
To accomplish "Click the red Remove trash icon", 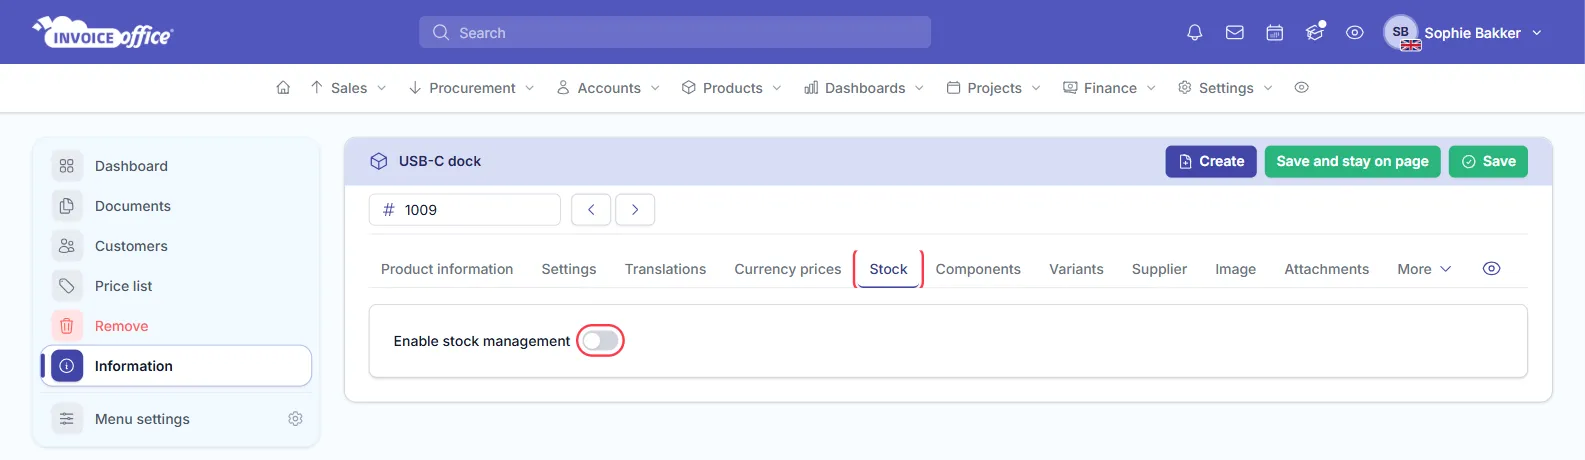I will pos(67,326).
